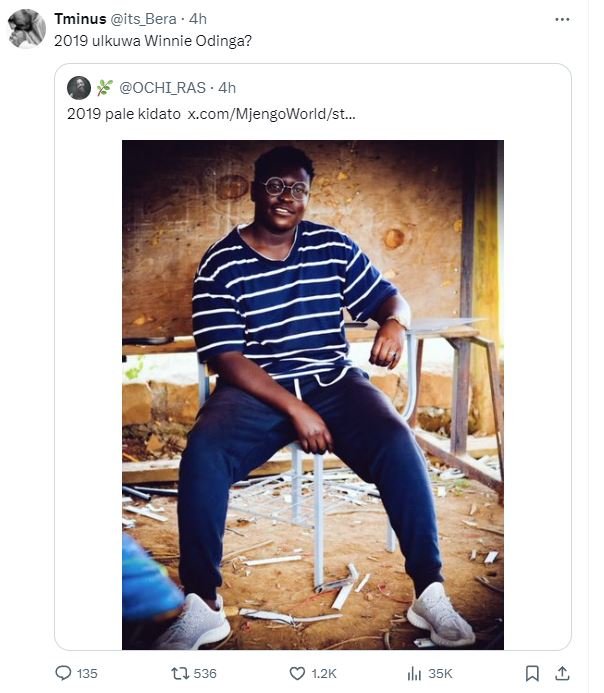Enlarge the quoted photo of seated man
This screenshot has width=604, height=693.
313,394
